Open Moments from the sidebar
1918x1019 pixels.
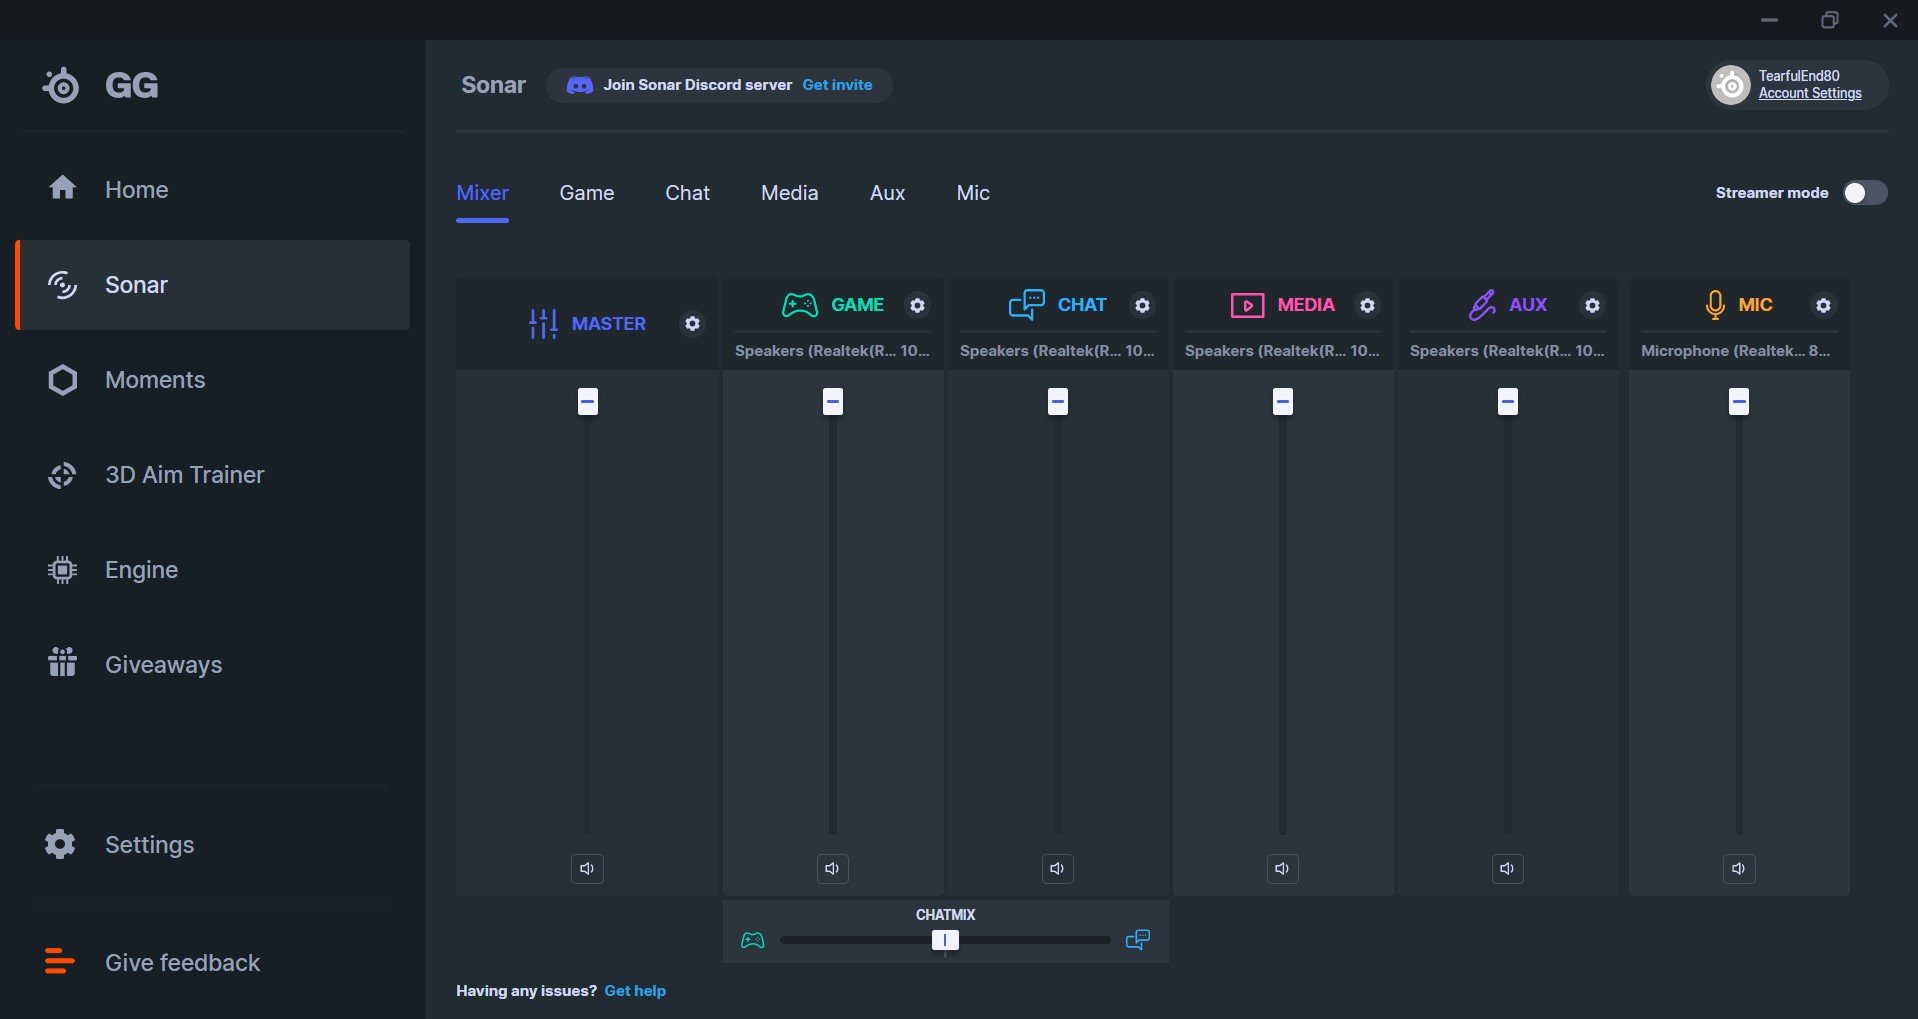click(212, 380)
